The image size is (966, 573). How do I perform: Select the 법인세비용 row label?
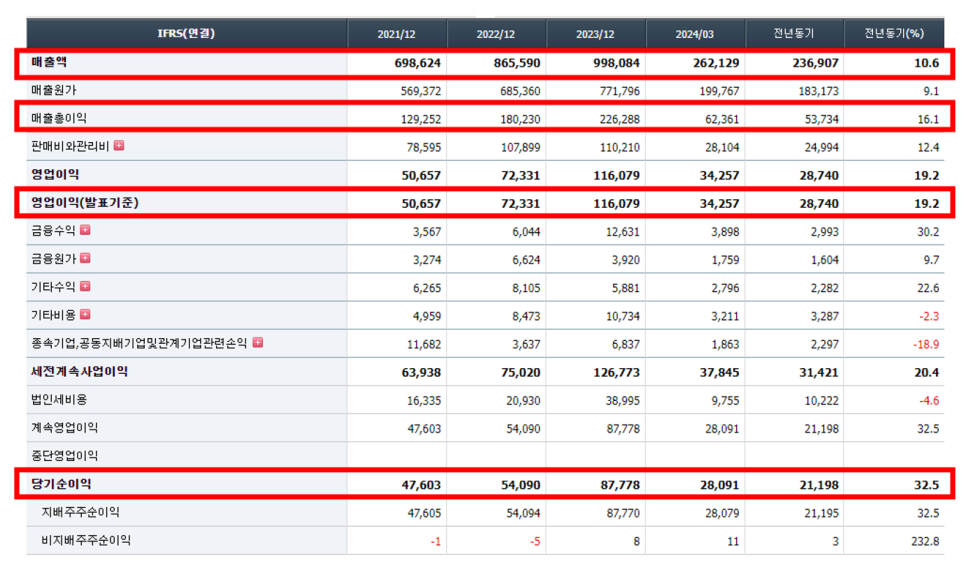coord(59,399)
